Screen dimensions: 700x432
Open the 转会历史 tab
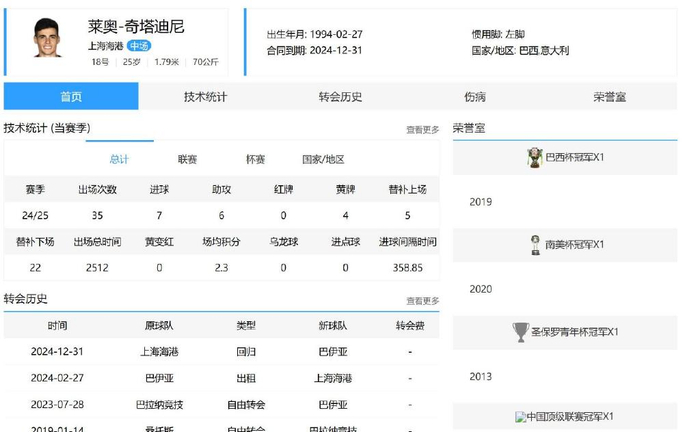340,96
